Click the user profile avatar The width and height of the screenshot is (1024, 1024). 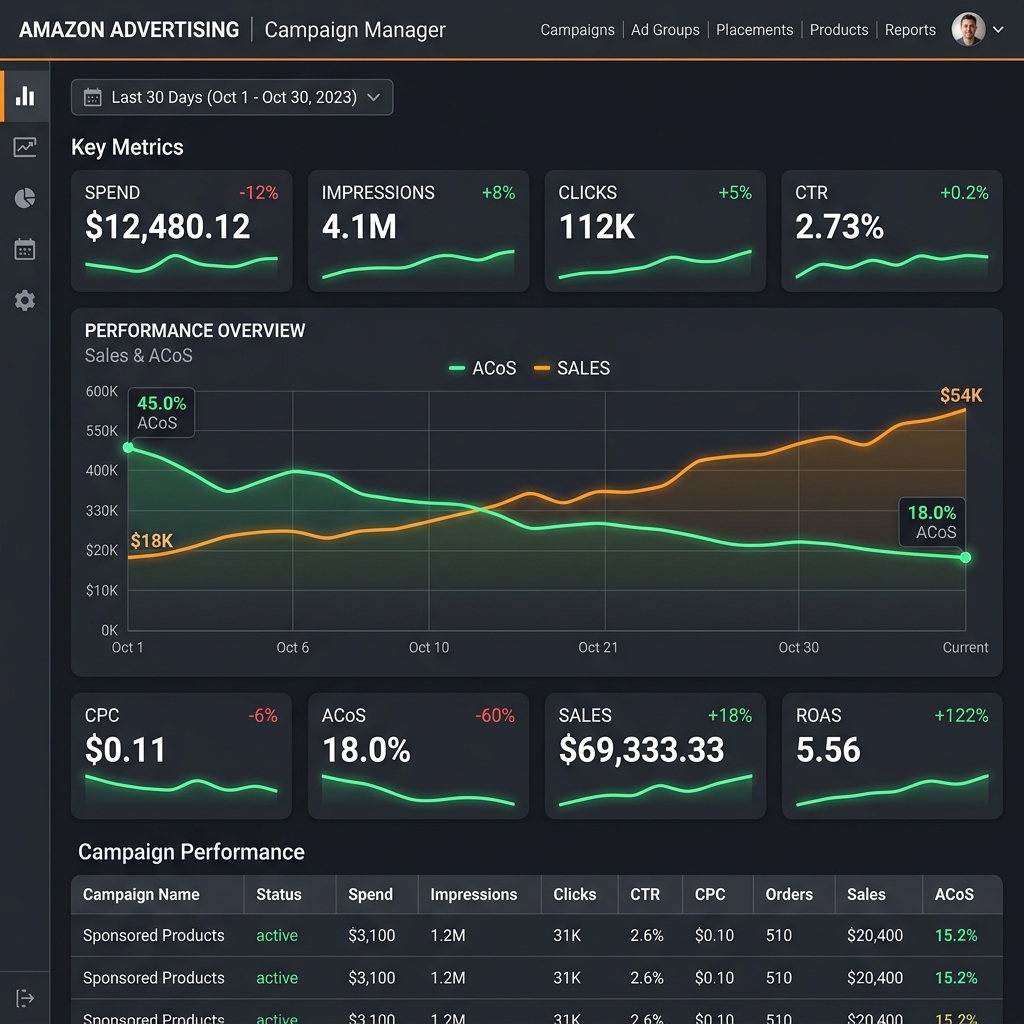pos(968,29)
